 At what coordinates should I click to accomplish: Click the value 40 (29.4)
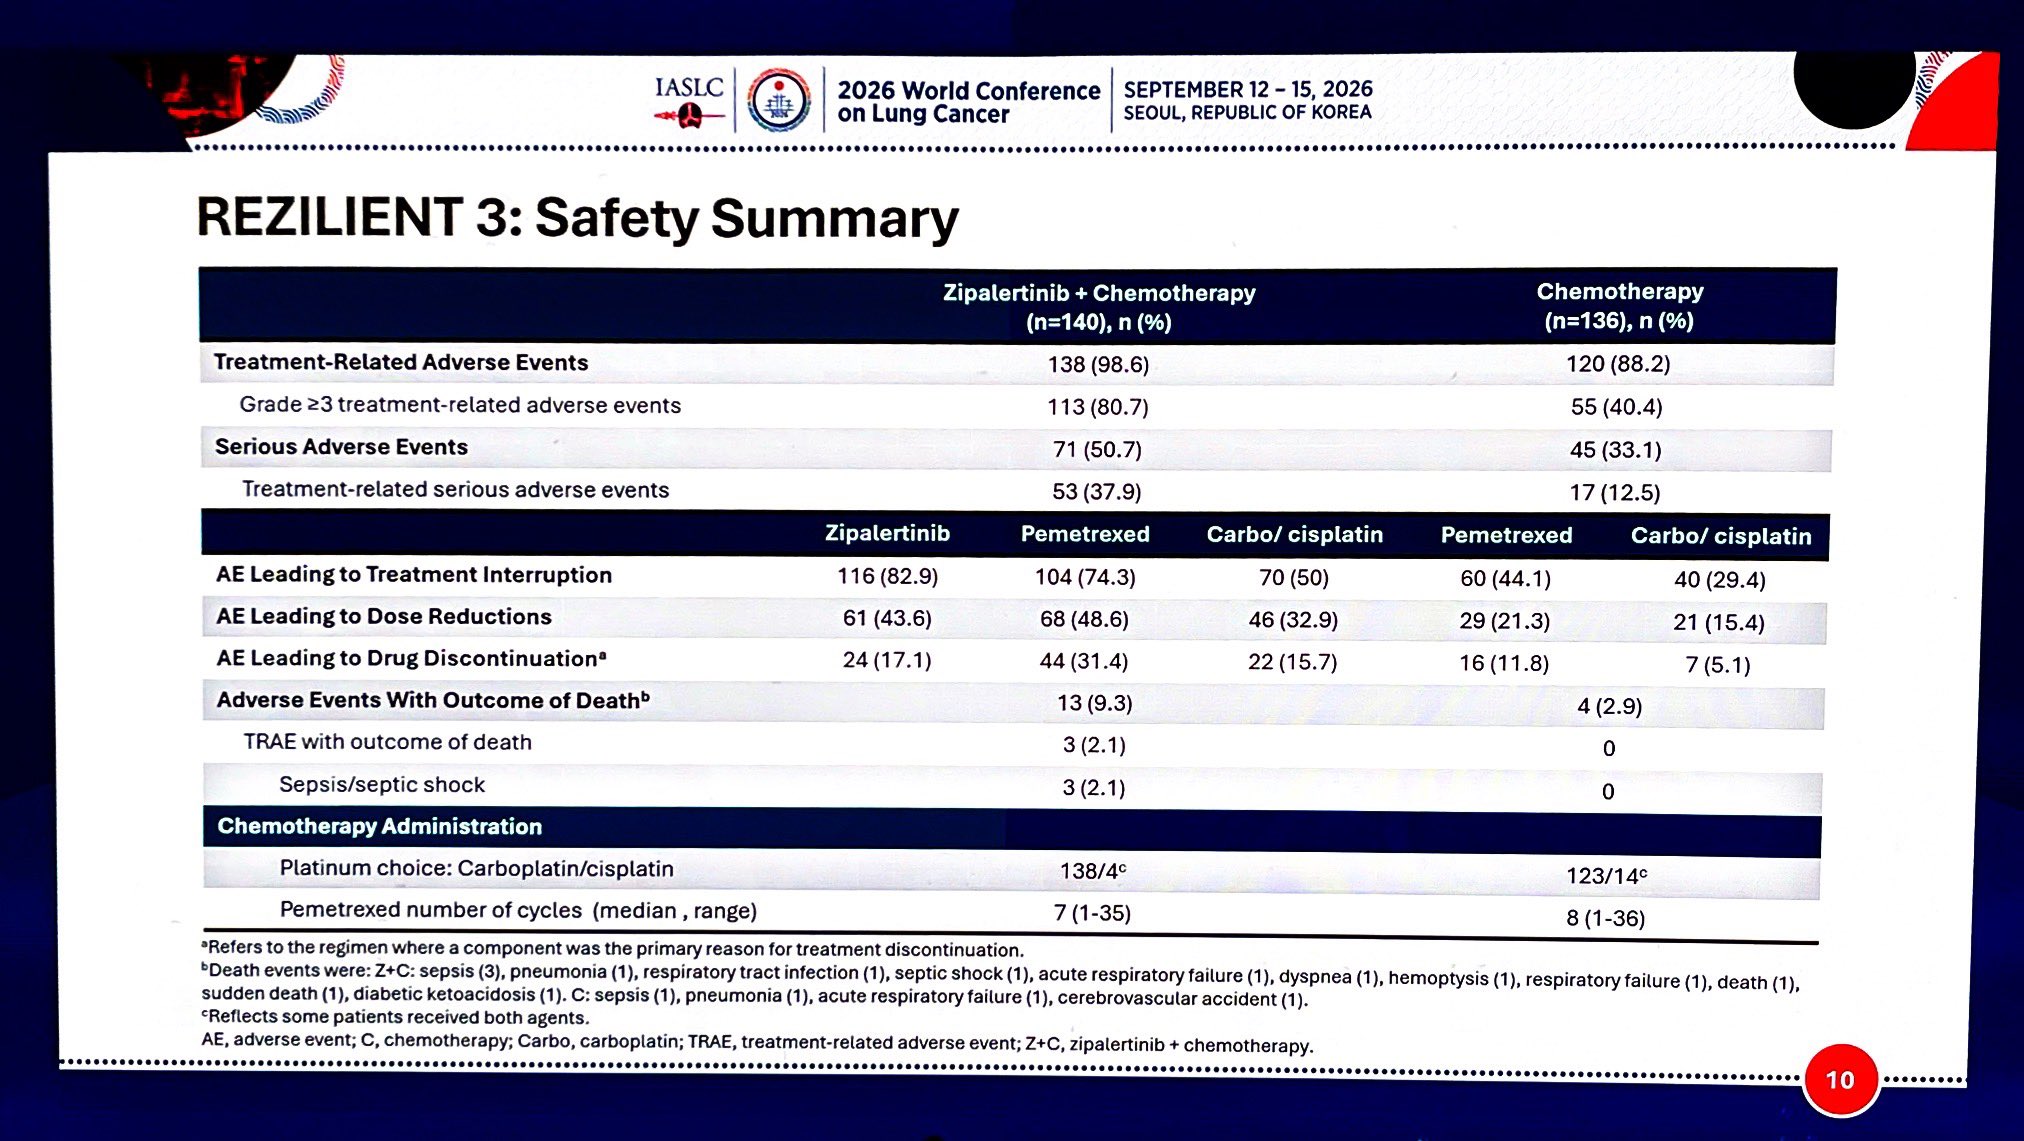tap(1720, 580)
